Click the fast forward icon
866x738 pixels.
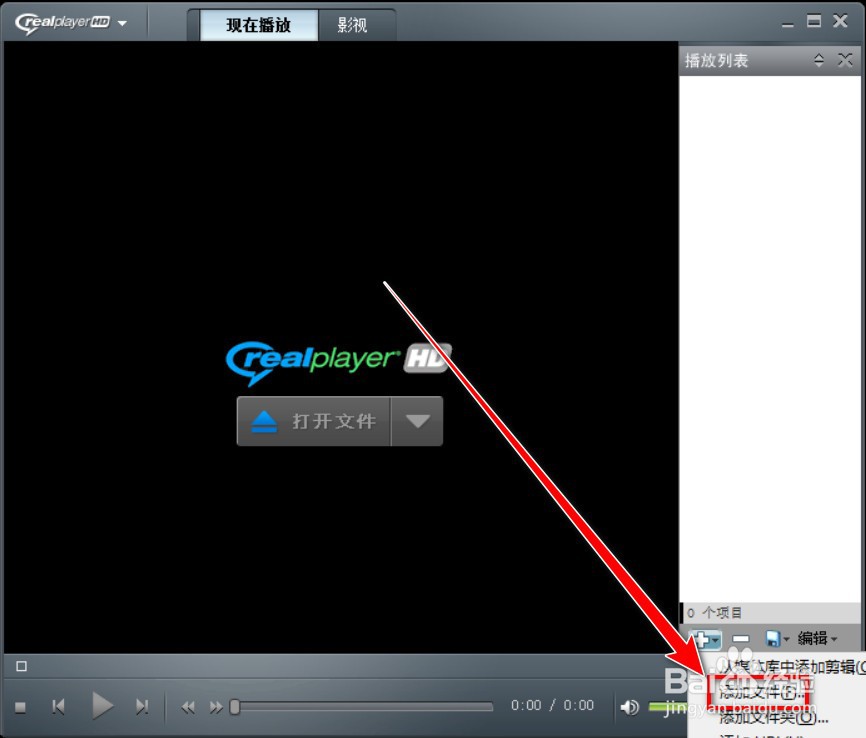pyautogui.click(x=216, y=707)
